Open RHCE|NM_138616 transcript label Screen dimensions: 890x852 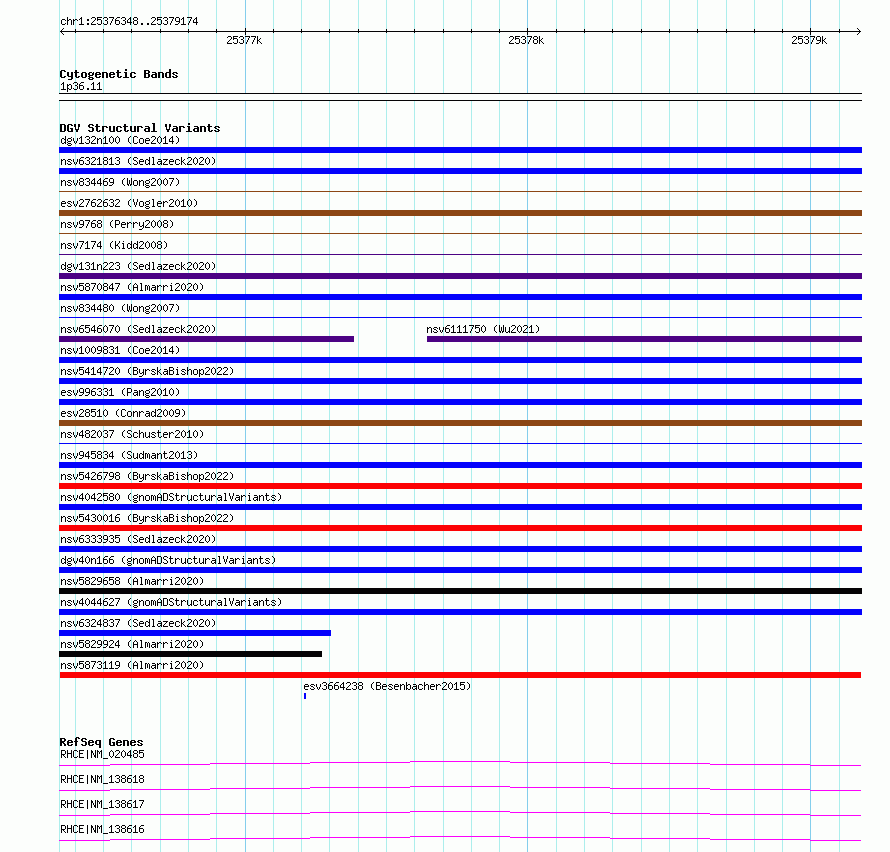[102, 829]
